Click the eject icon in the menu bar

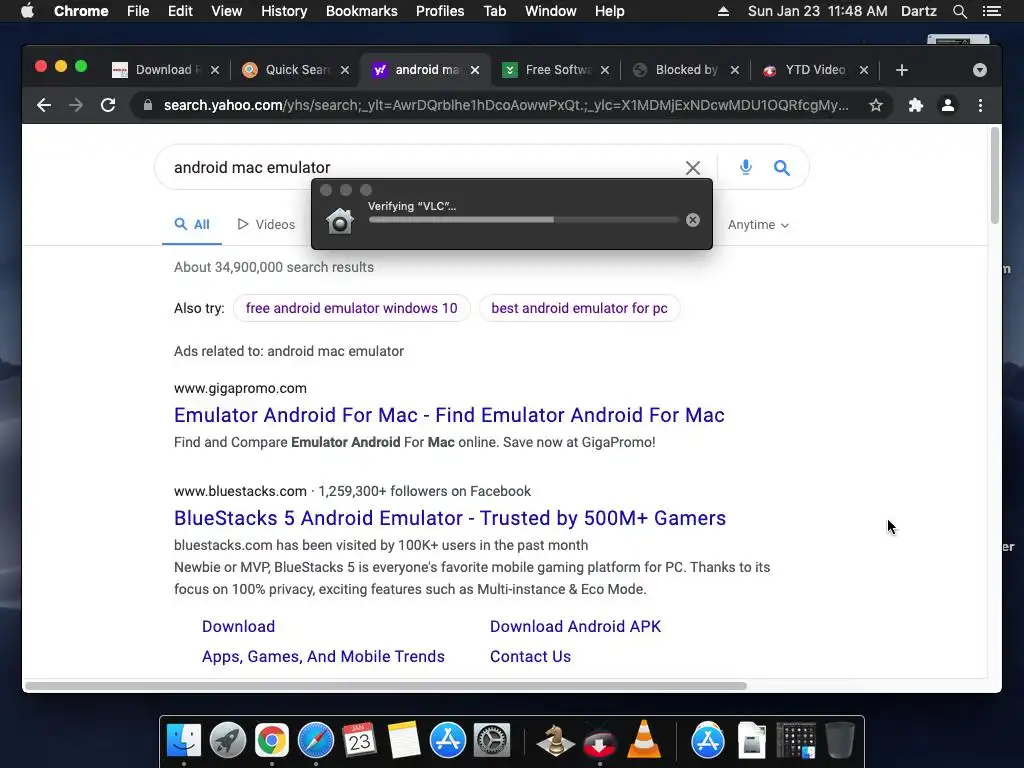pos(723,11)
